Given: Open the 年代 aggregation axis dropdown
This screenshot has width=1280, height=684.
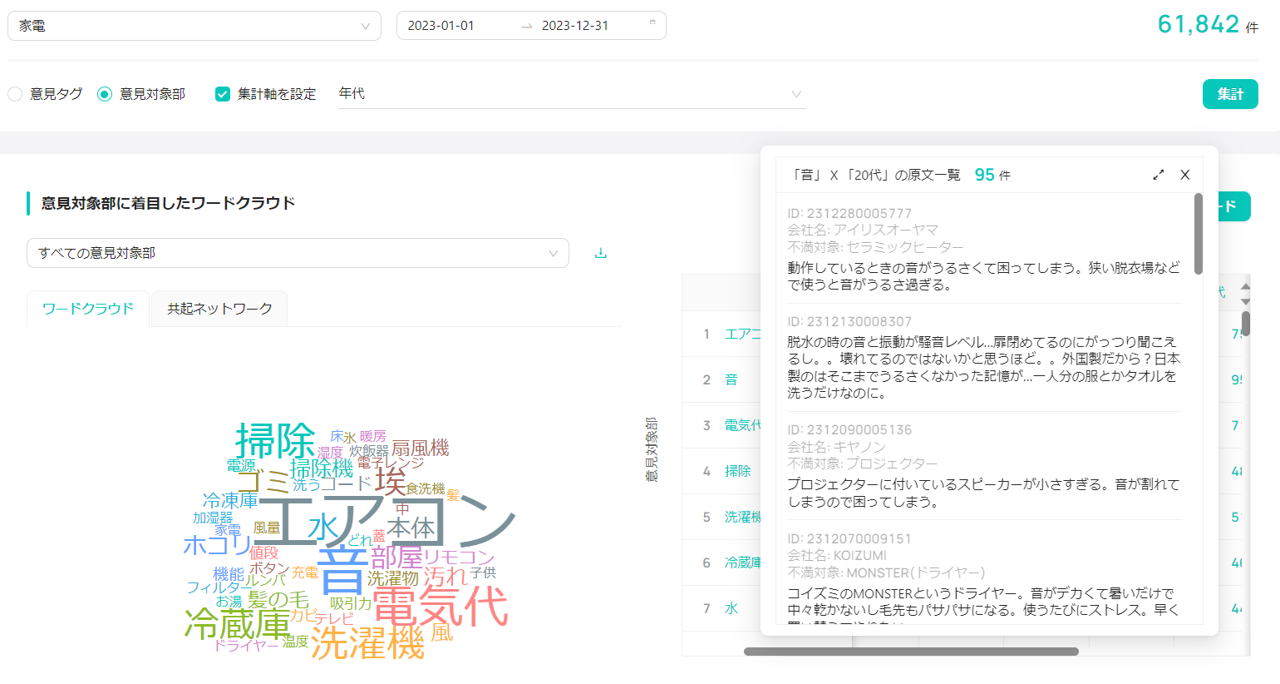Looking at the screenshot, I should [x=571, y=94].
